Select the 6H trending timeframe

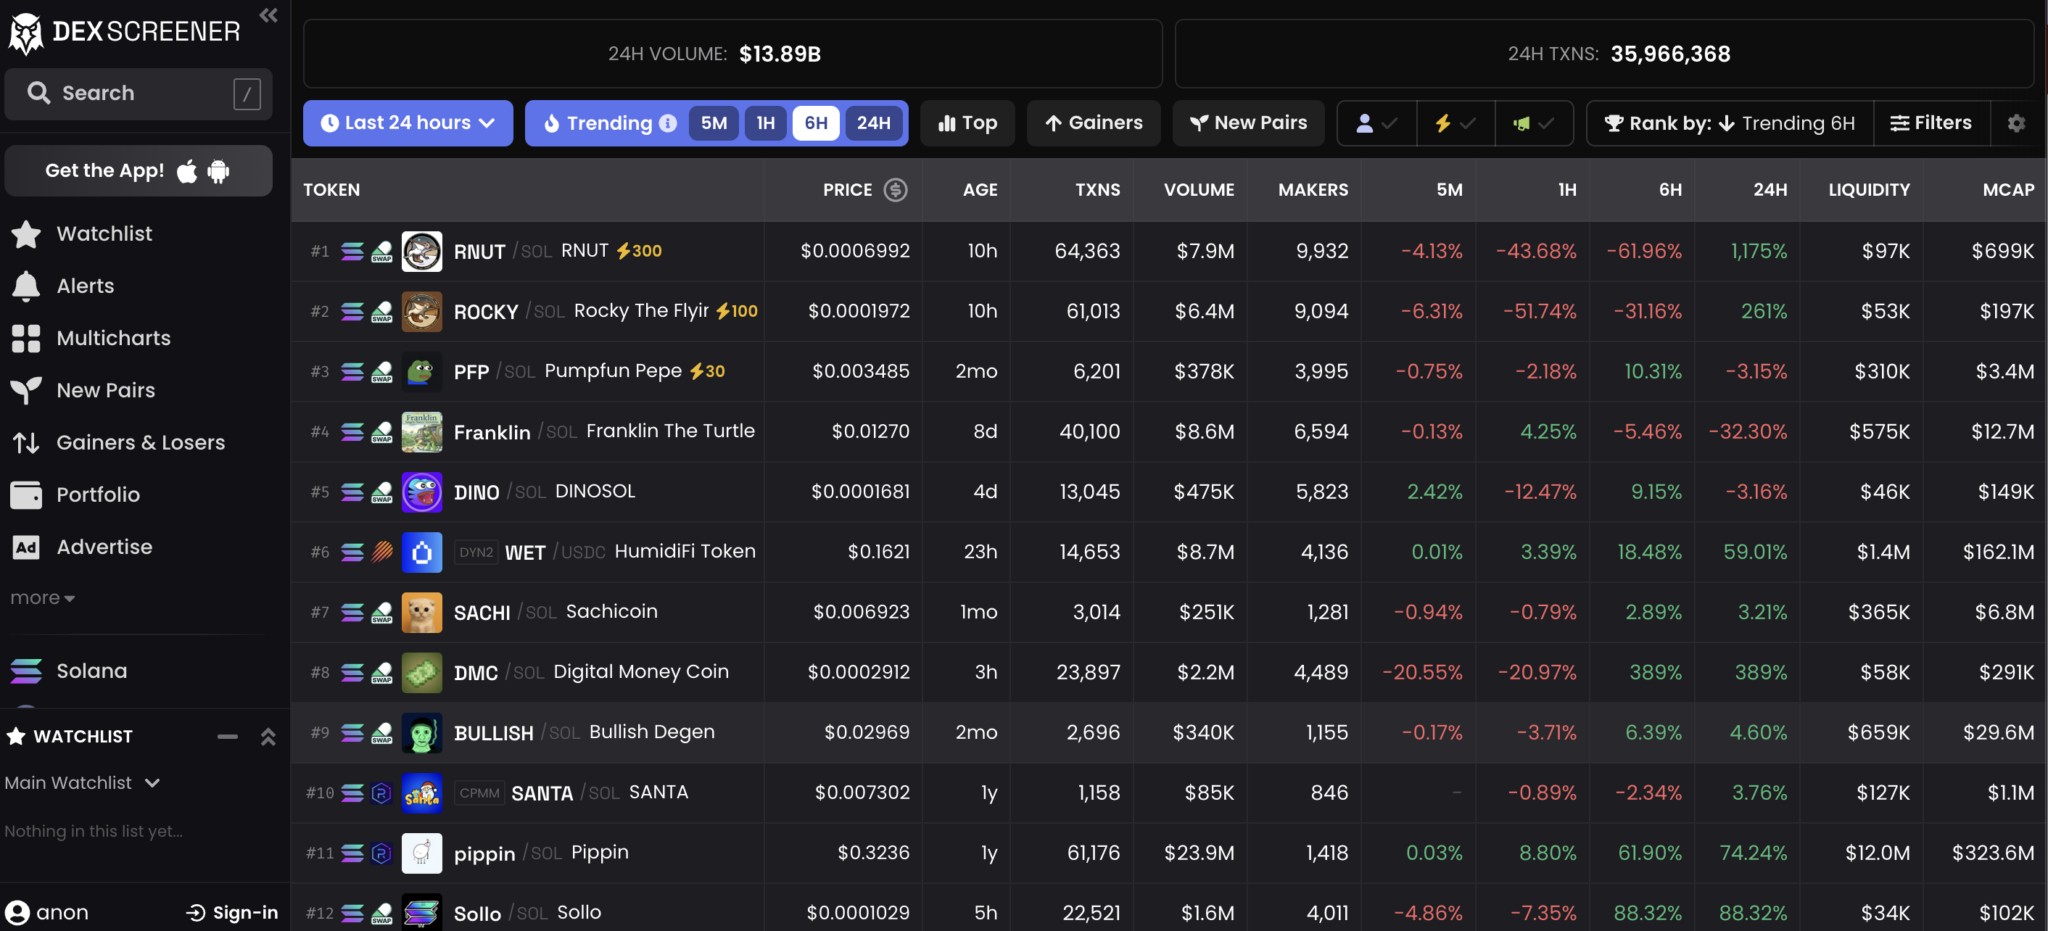pyautogui.click(x=816, y=123)
